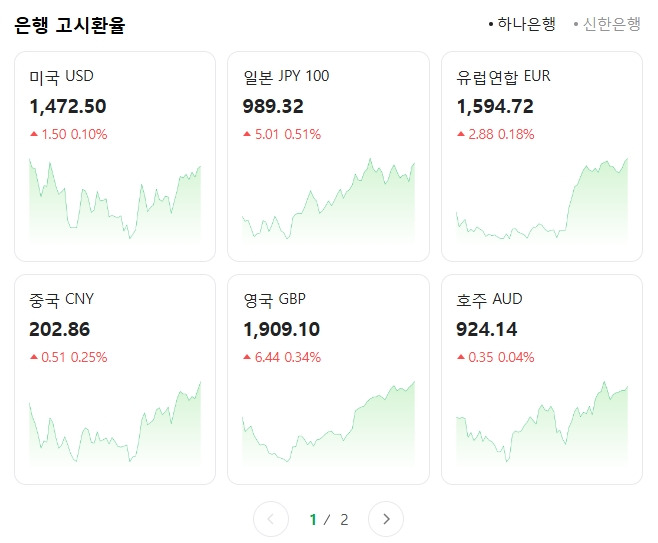Click the red up-triangle on USD card
Screen dimensions: 658x543
point(34,134)
